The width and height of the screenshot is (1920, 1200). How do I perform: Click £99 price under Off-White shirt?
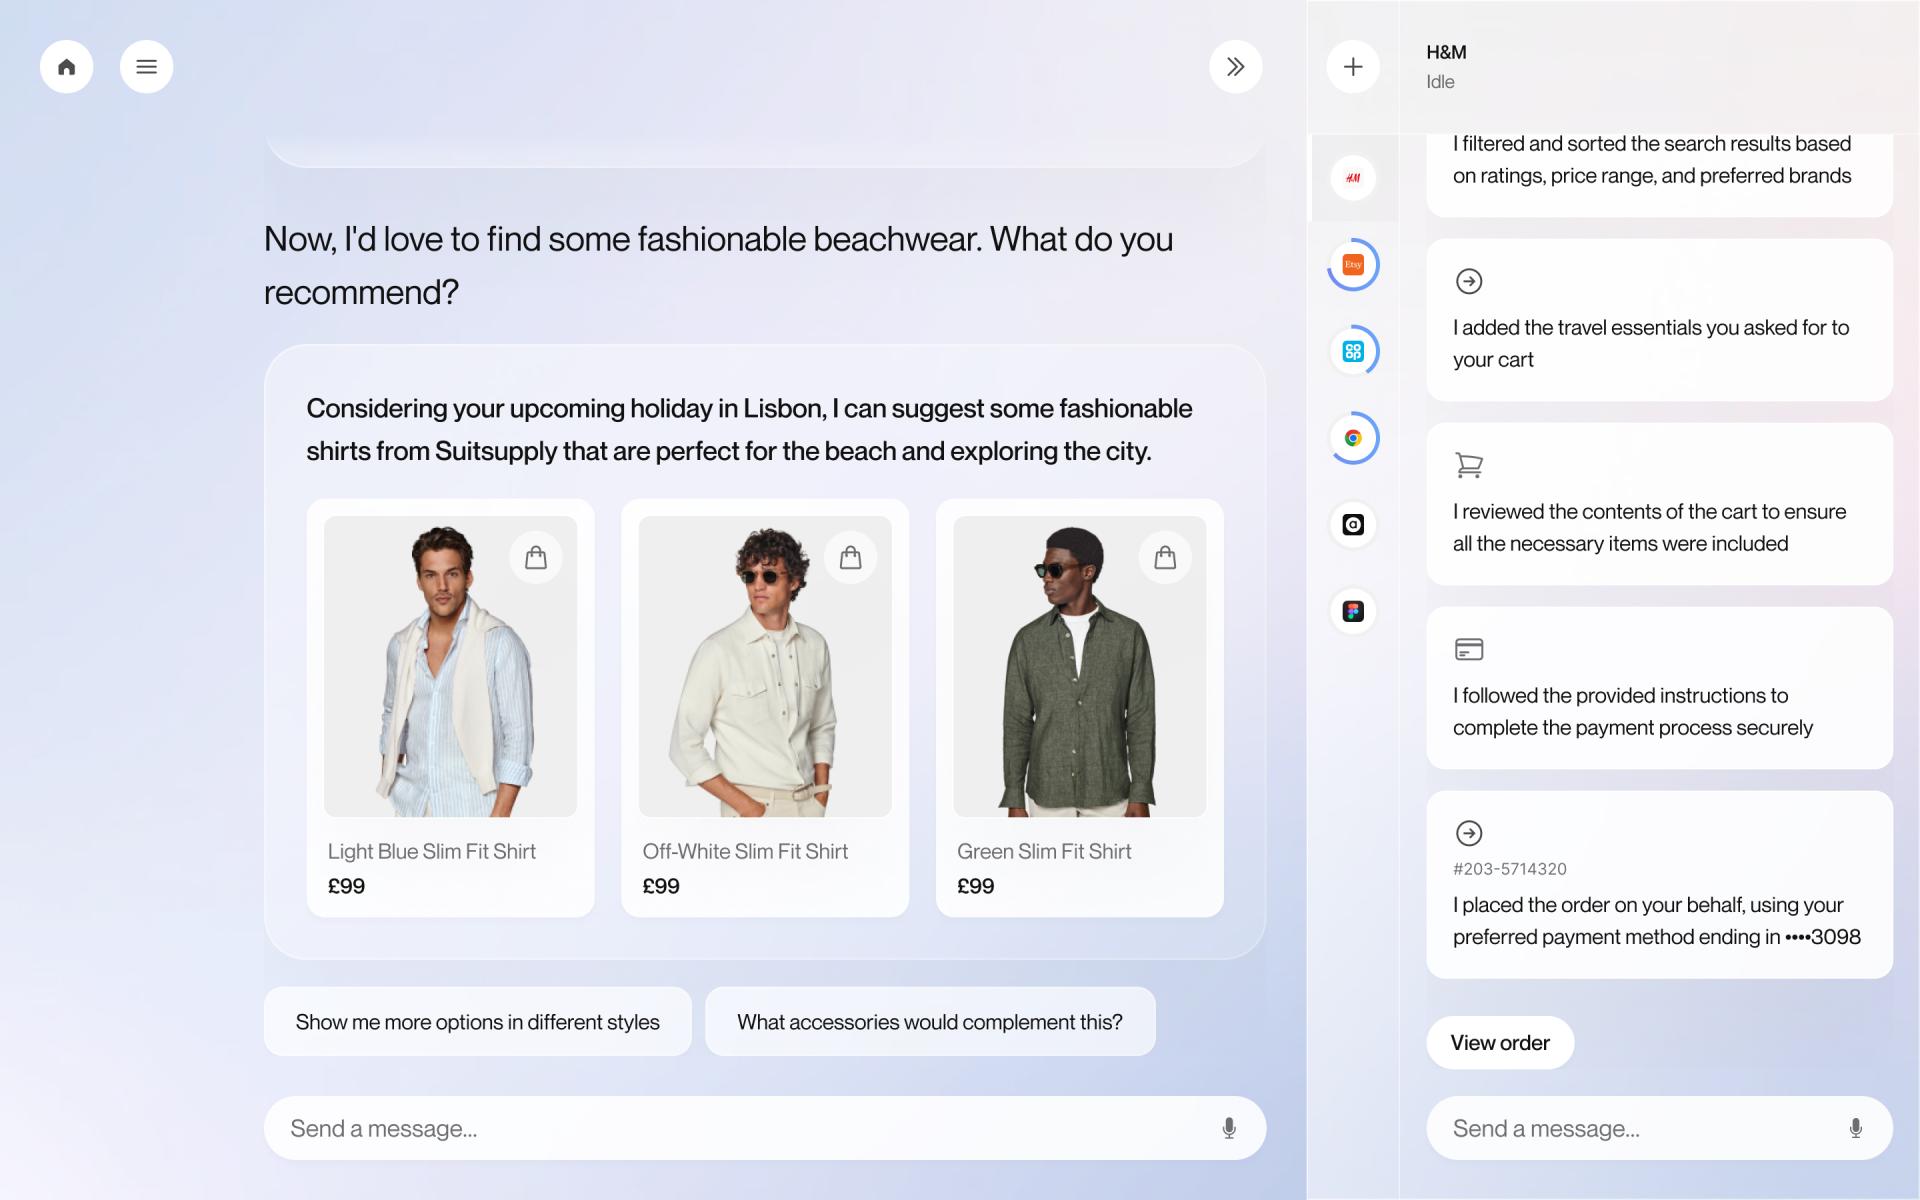coord(661,886)
